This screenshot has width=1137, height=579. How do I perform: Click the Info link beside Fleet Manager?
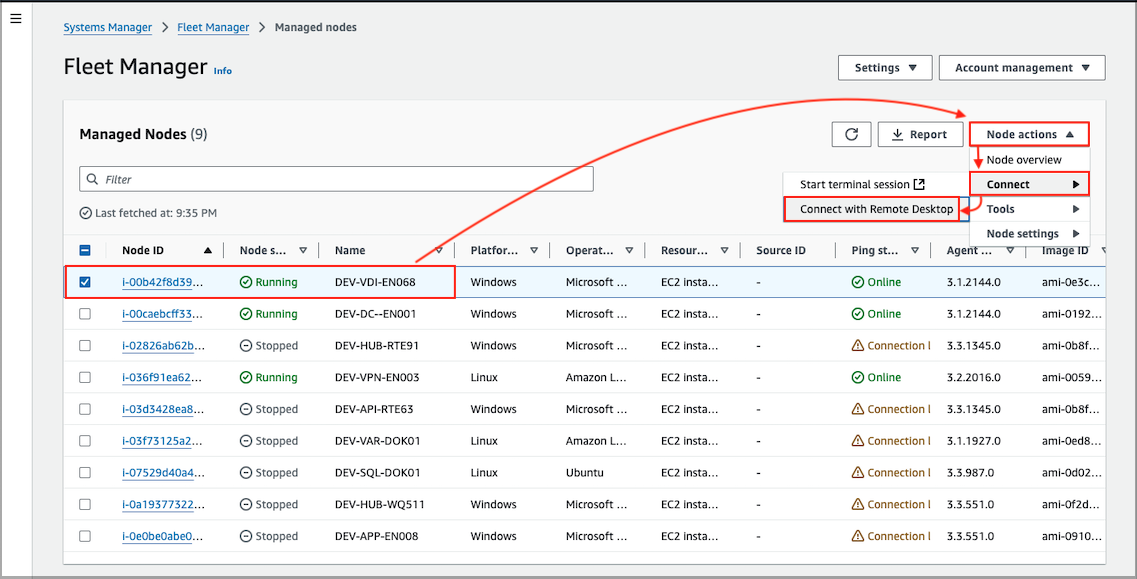tap(222, 71)
